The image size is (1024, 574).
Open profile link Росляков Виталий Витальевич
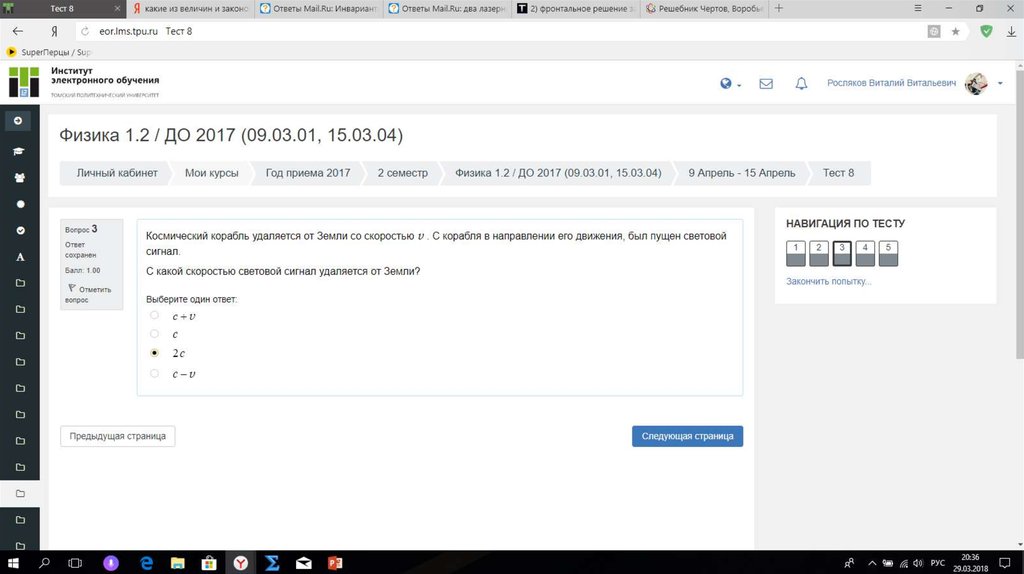891,83
